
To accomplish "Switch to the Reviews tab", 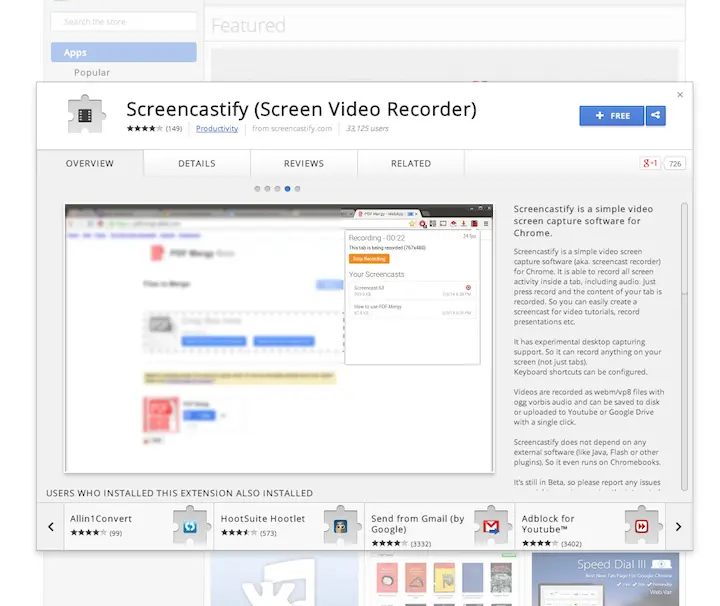I will click(304, 163).
